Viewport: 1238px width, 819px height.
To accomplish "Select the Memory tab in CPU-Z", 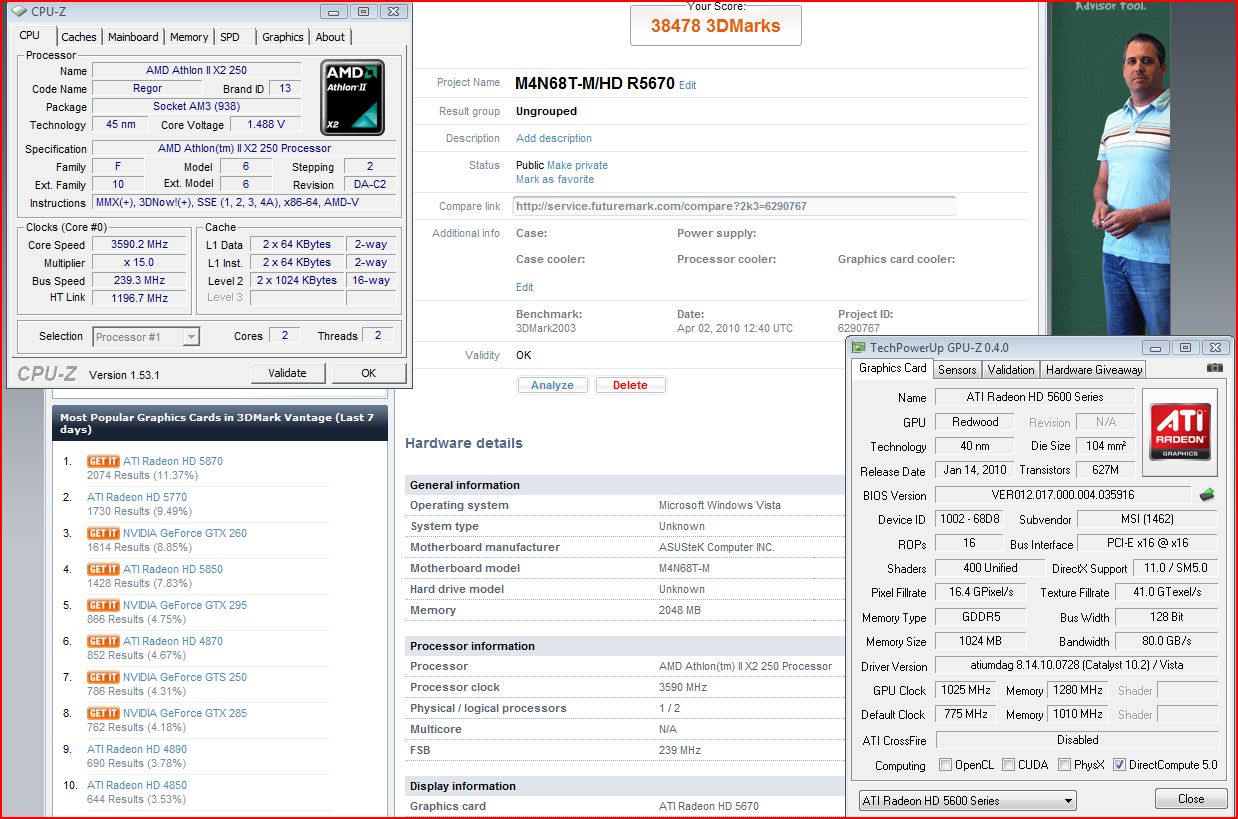I will (x=189, y=37).
